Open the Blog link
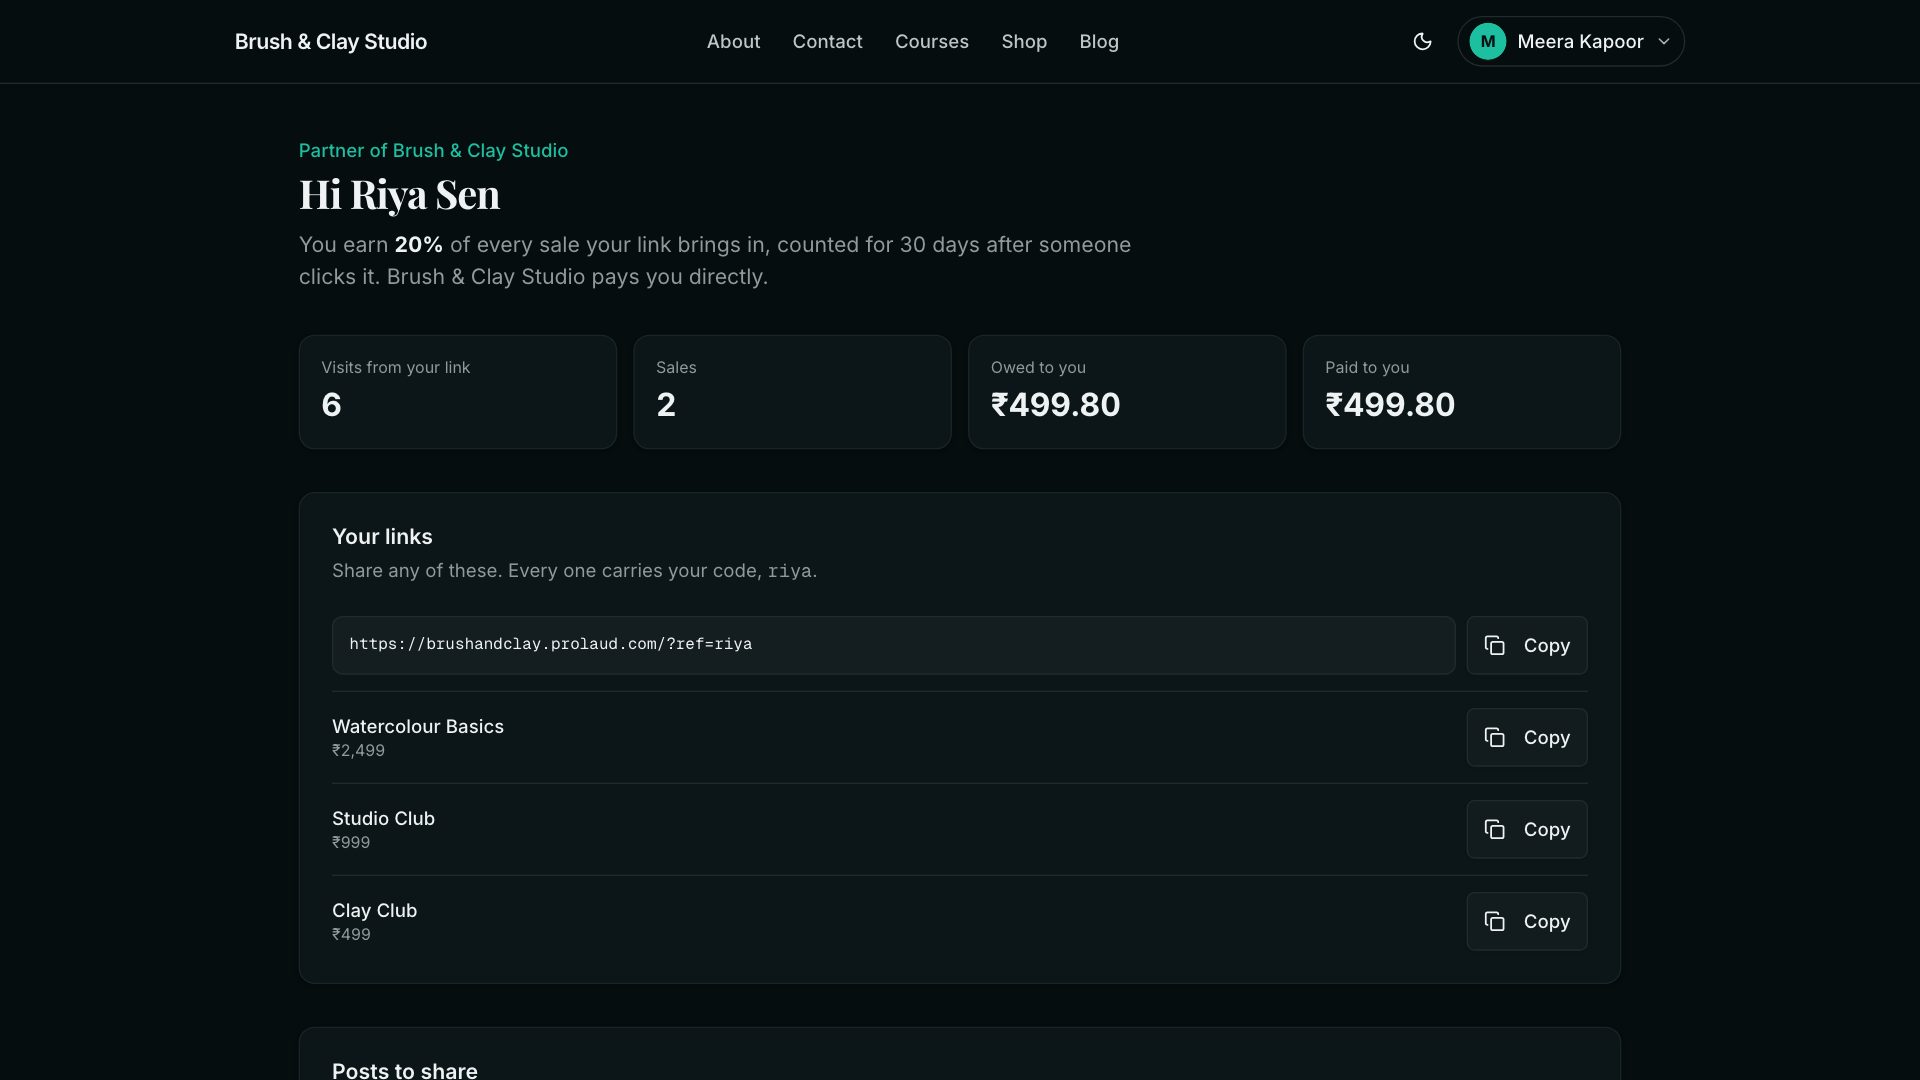This screenshot has width=1920, height=1080. [x=1099, y=41]
